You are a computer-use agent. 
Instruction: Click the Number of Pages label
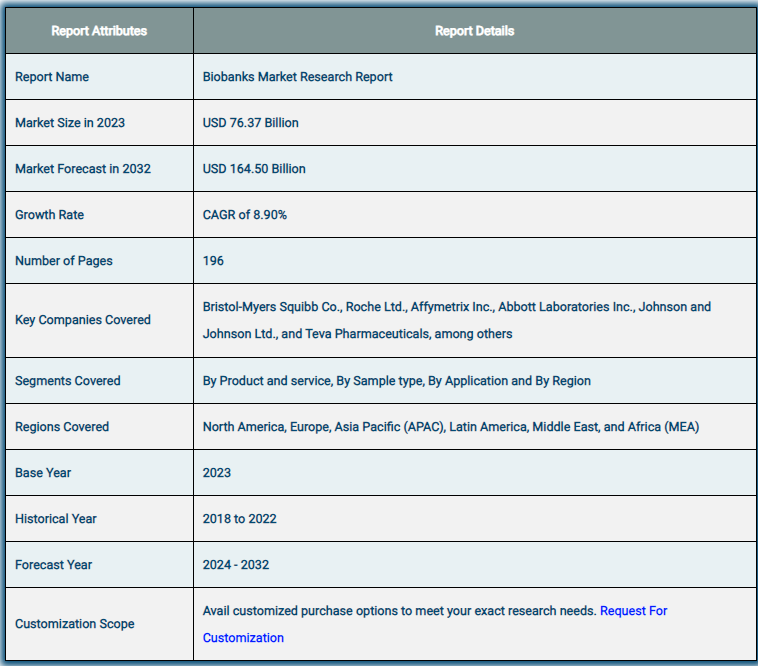pyautogui.click(x=64, y=261)
